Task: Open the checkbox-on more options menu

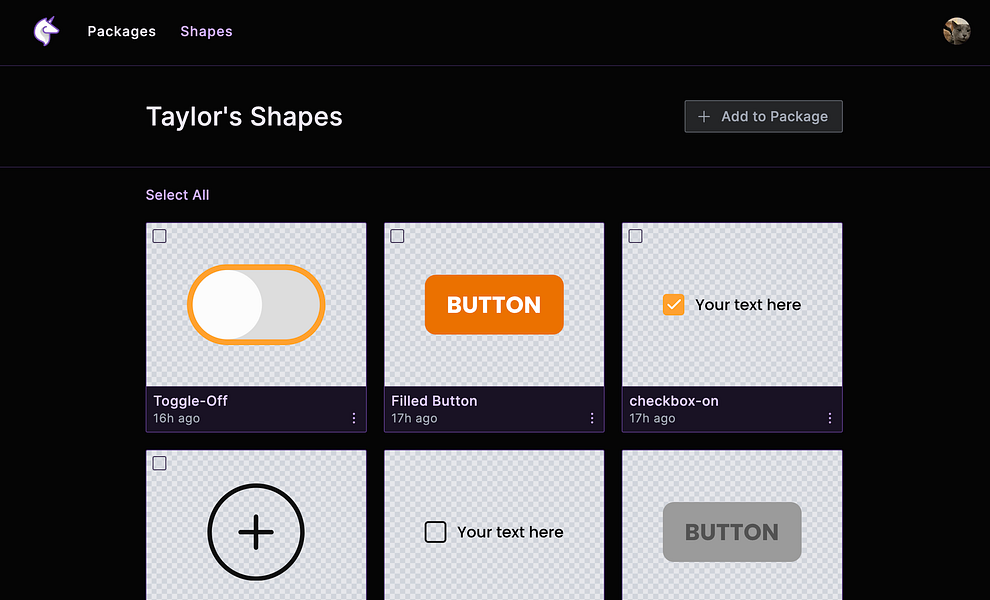Action: pyautogui.click(x=830, y=418)
